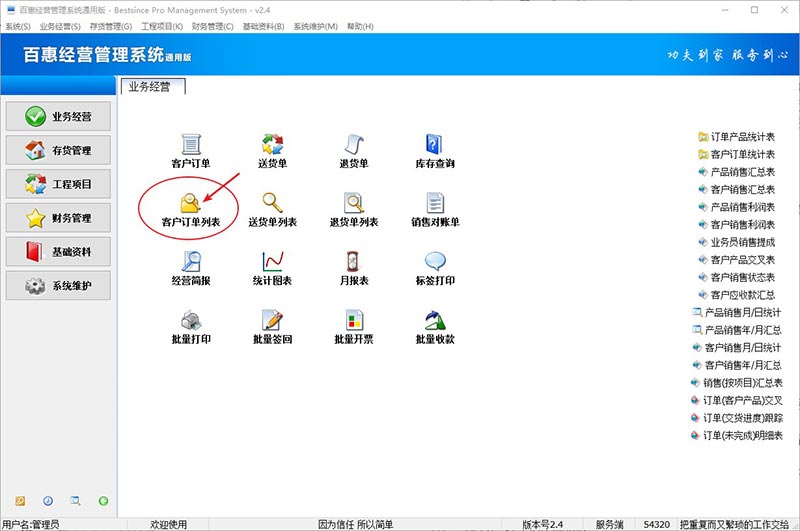Open the 系统(S) menu
This screenshot has height=531, width=800.
18,26
